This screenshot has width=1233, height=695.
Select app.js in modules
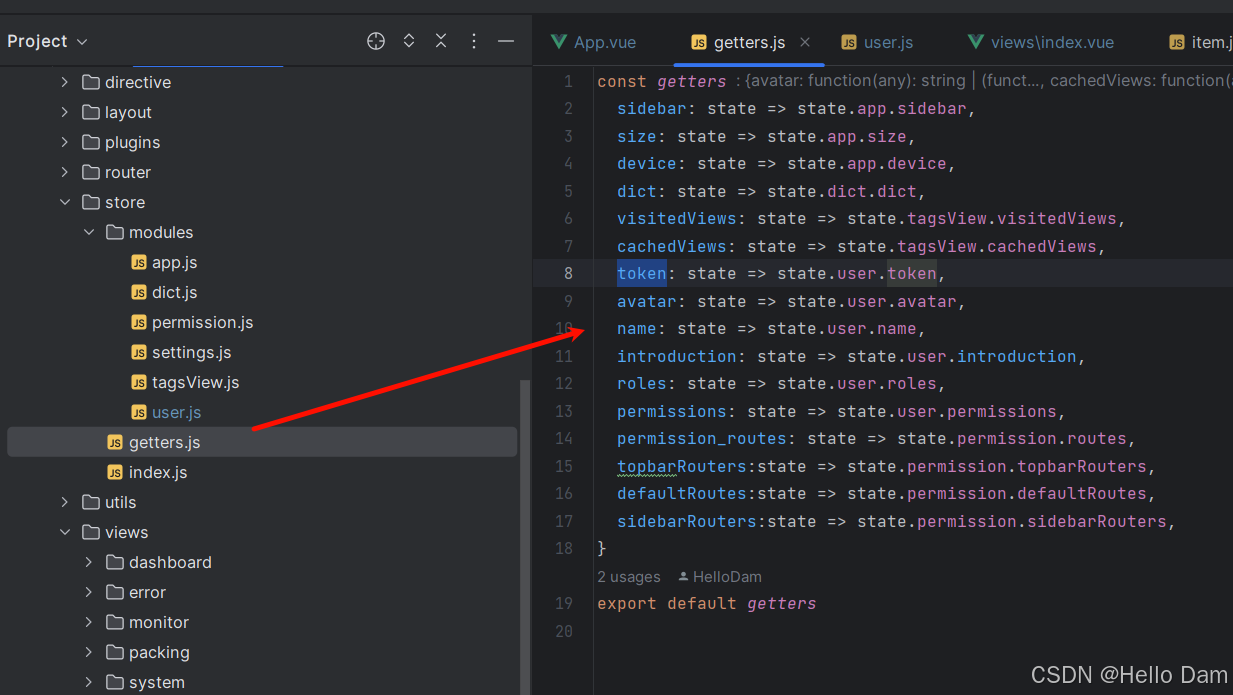click(174, 262)
